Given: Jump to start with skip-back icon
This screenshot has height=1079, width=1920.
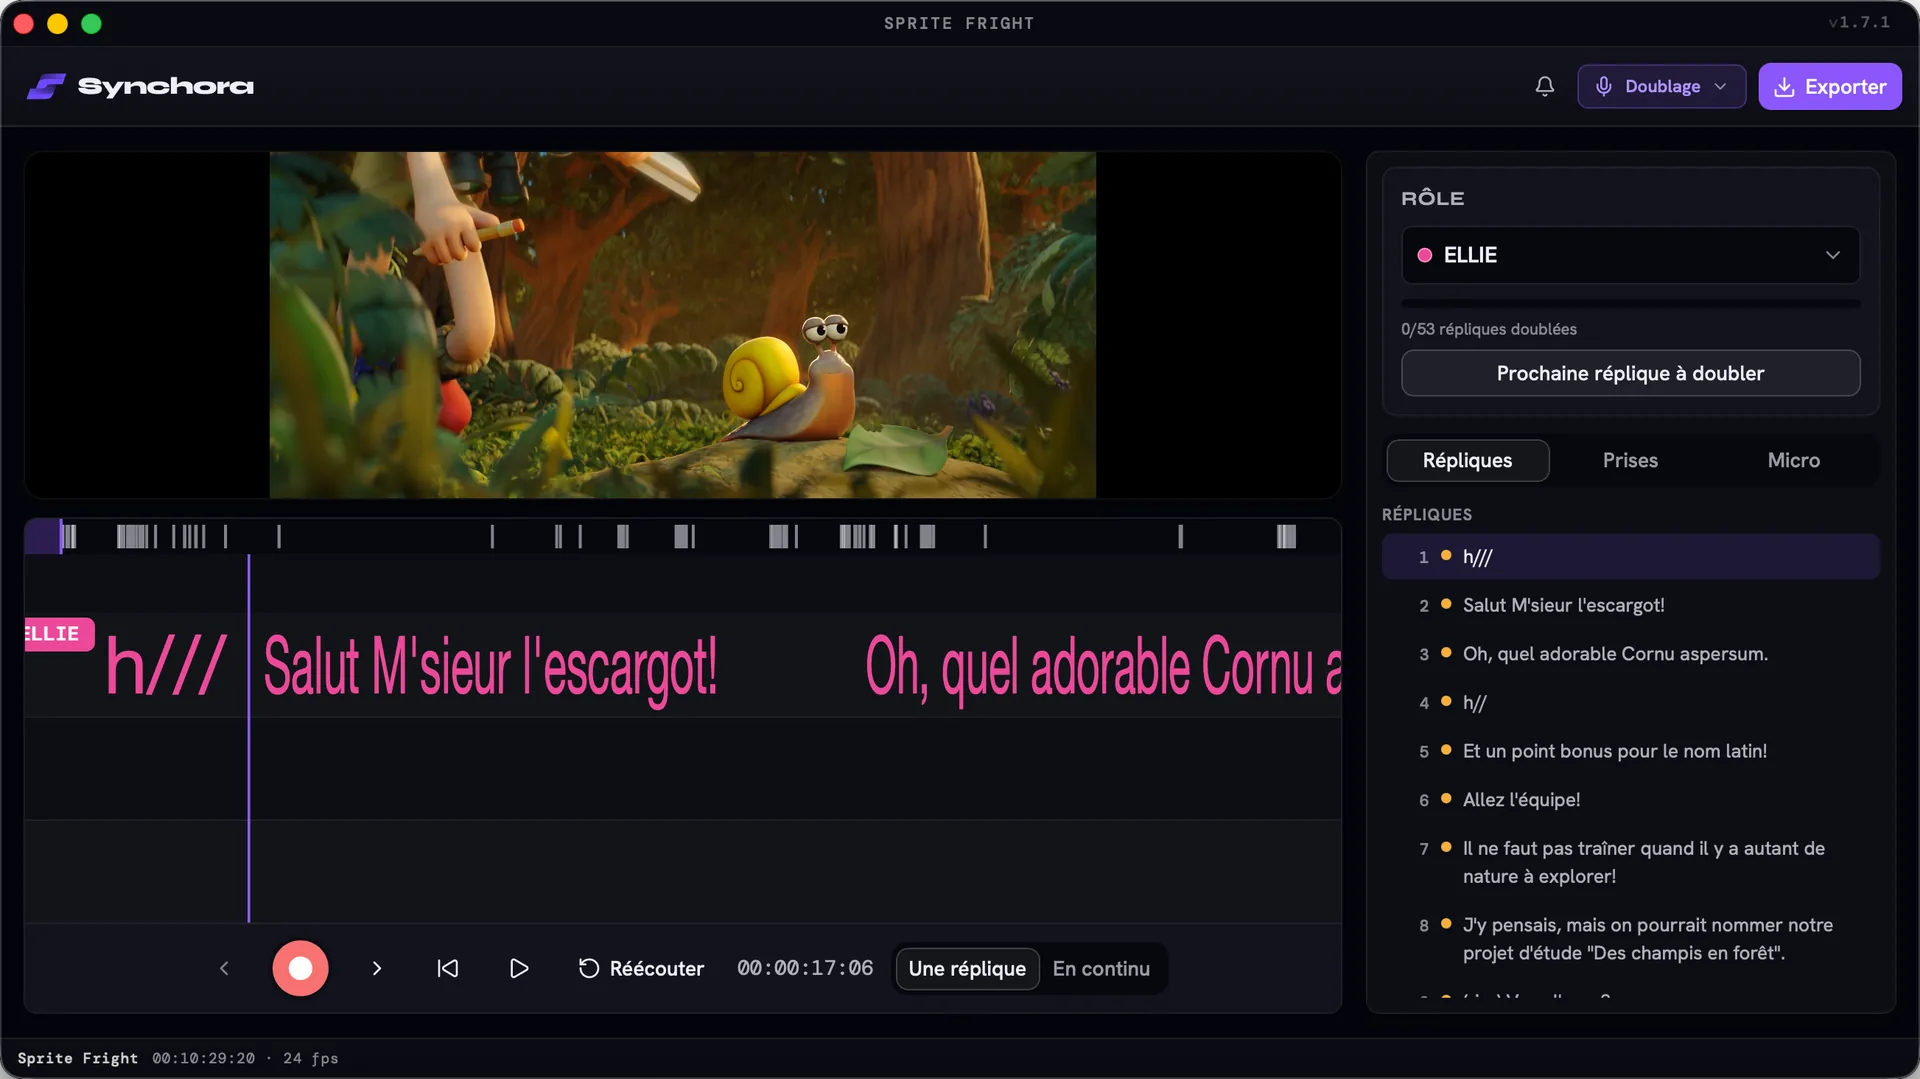Looking at the screenshot, I should pos(447,968).
